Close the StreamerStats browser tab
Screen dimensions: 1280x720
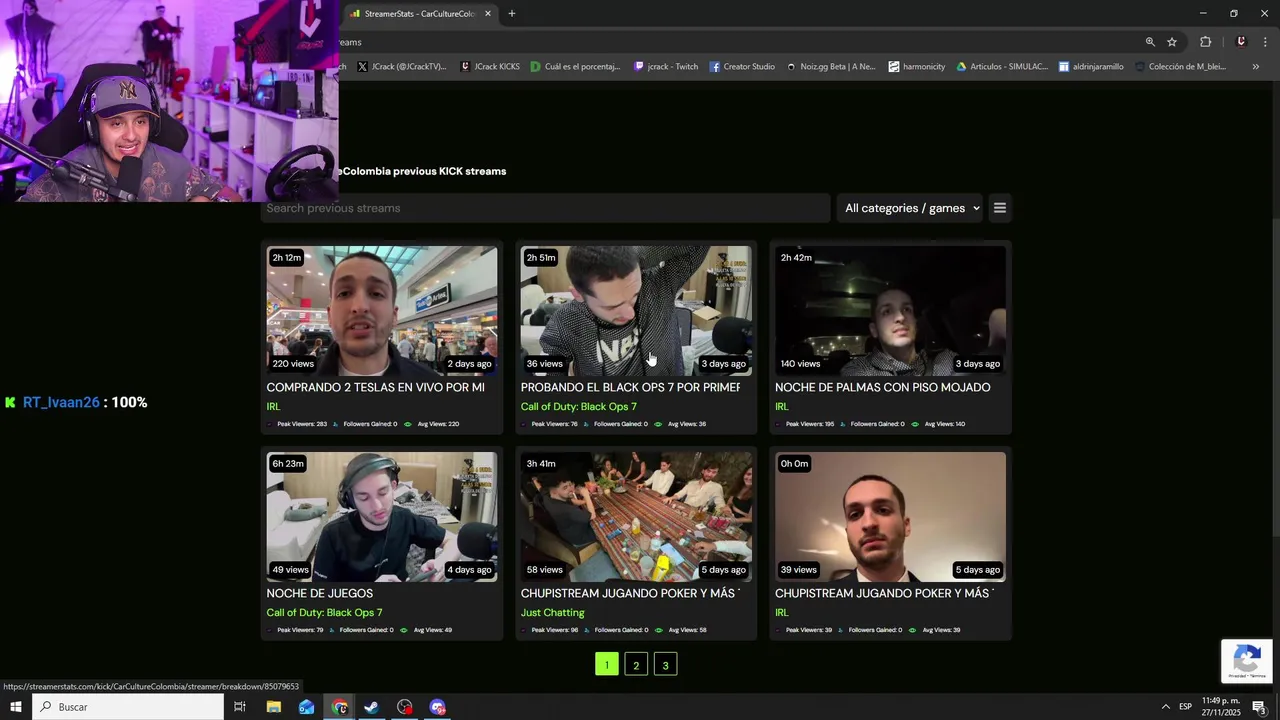(488, 13)
